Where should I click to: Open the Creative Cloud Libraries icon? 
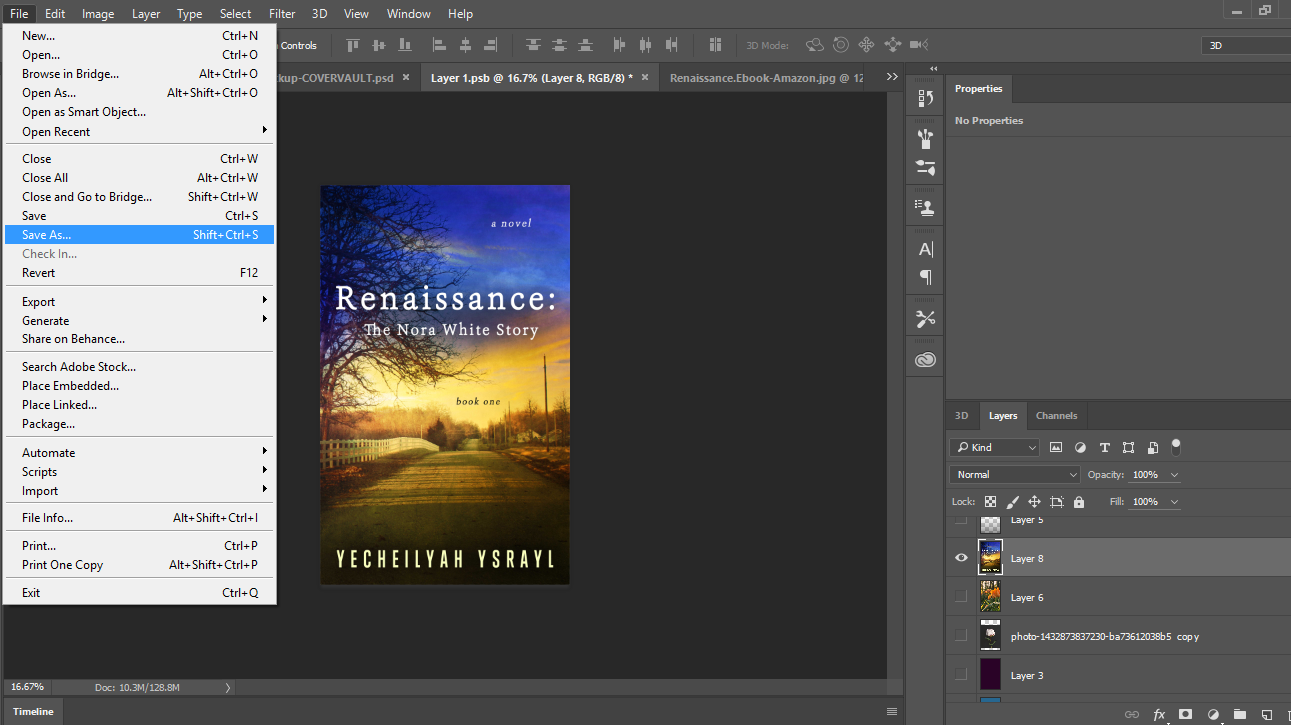click(925, 360)
